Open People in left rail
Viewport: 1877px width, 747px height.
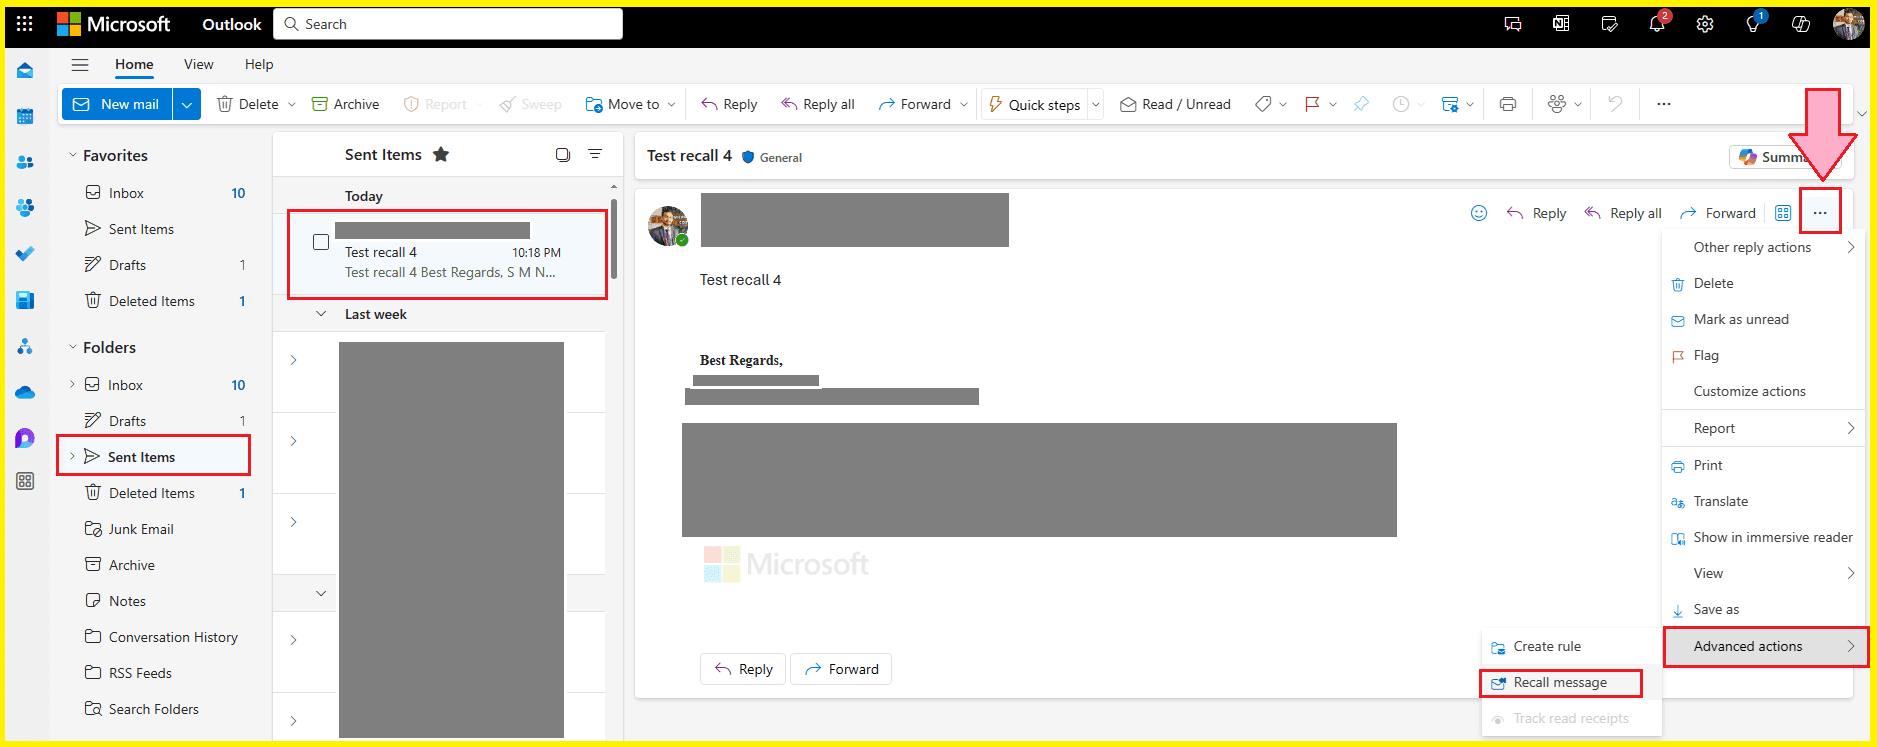tap(25, 162)
